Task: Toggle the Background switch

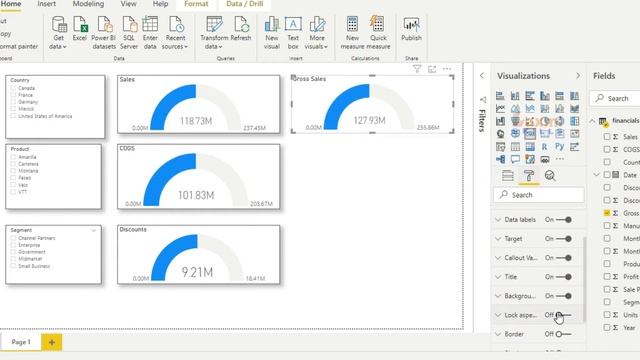Action: [x=564, y=296]
